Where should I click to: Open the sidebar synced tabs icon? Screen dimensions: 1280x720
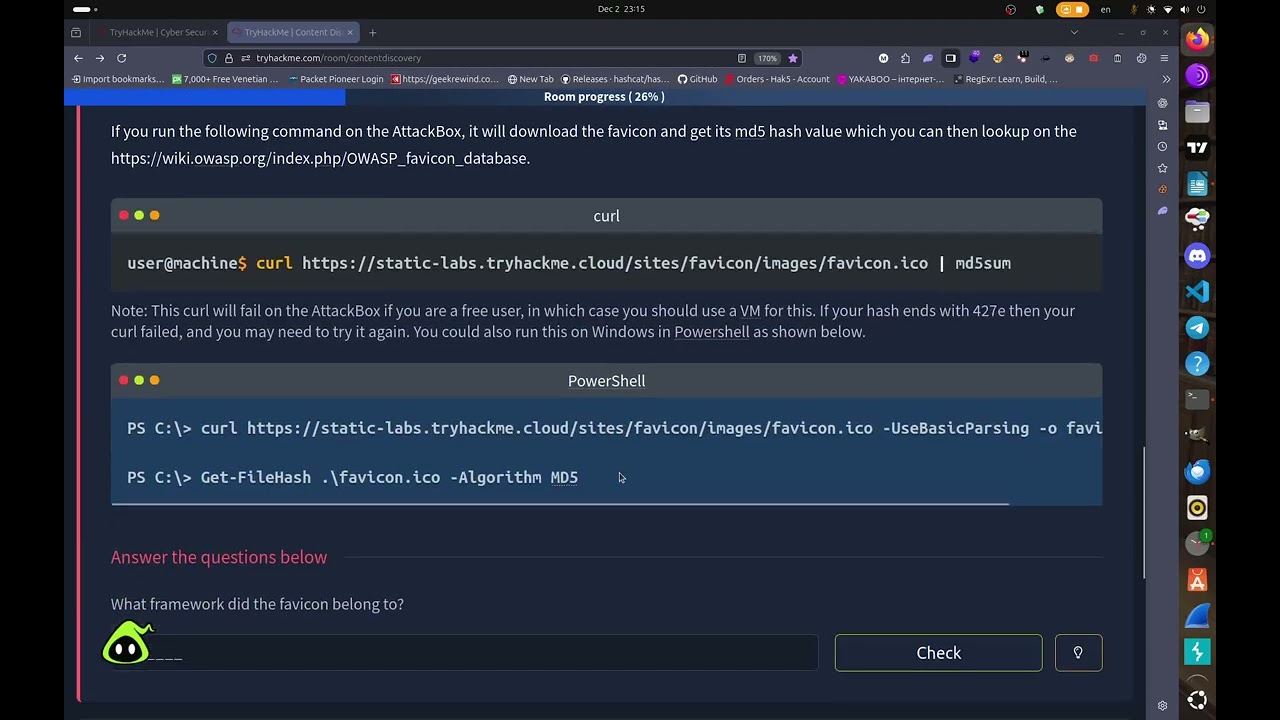[x=1162, y=125]
